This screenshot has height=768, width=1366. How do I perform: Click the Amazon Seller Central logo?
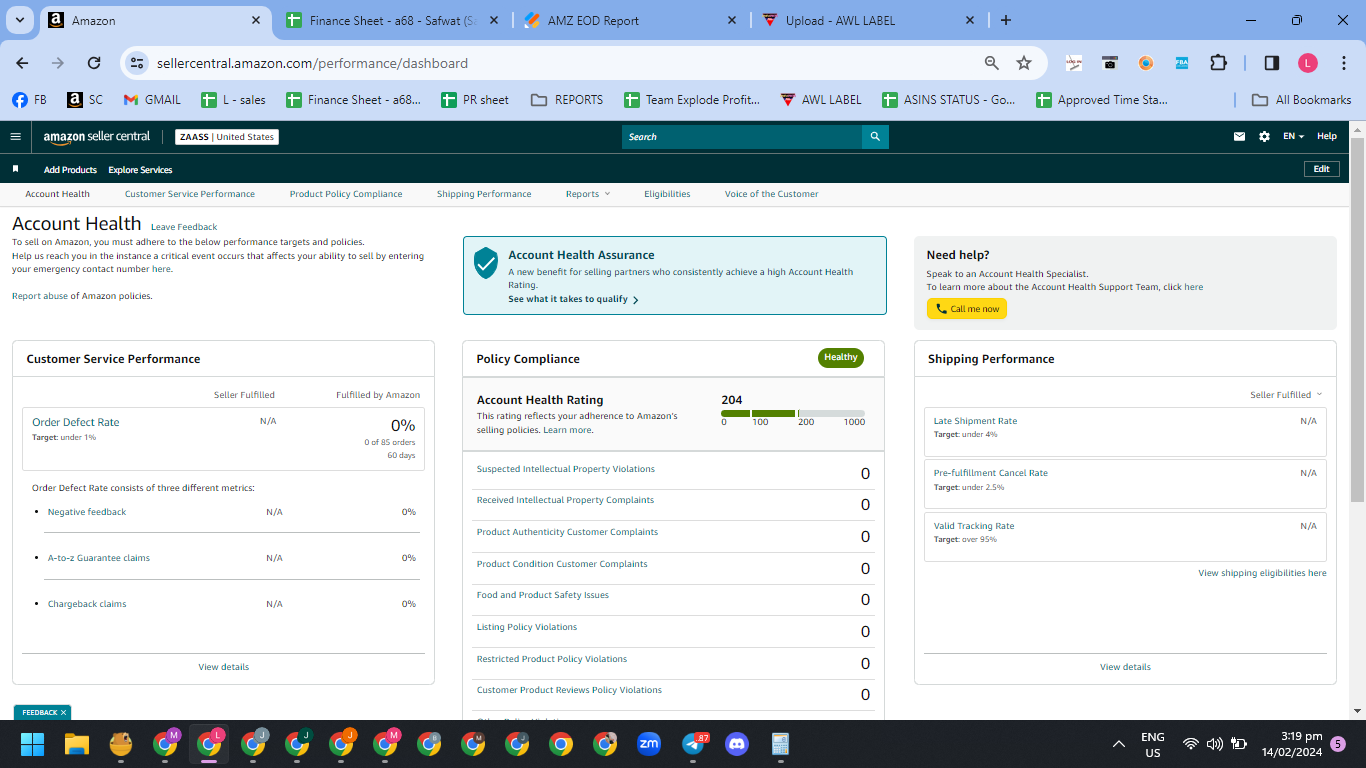[97, 137]
